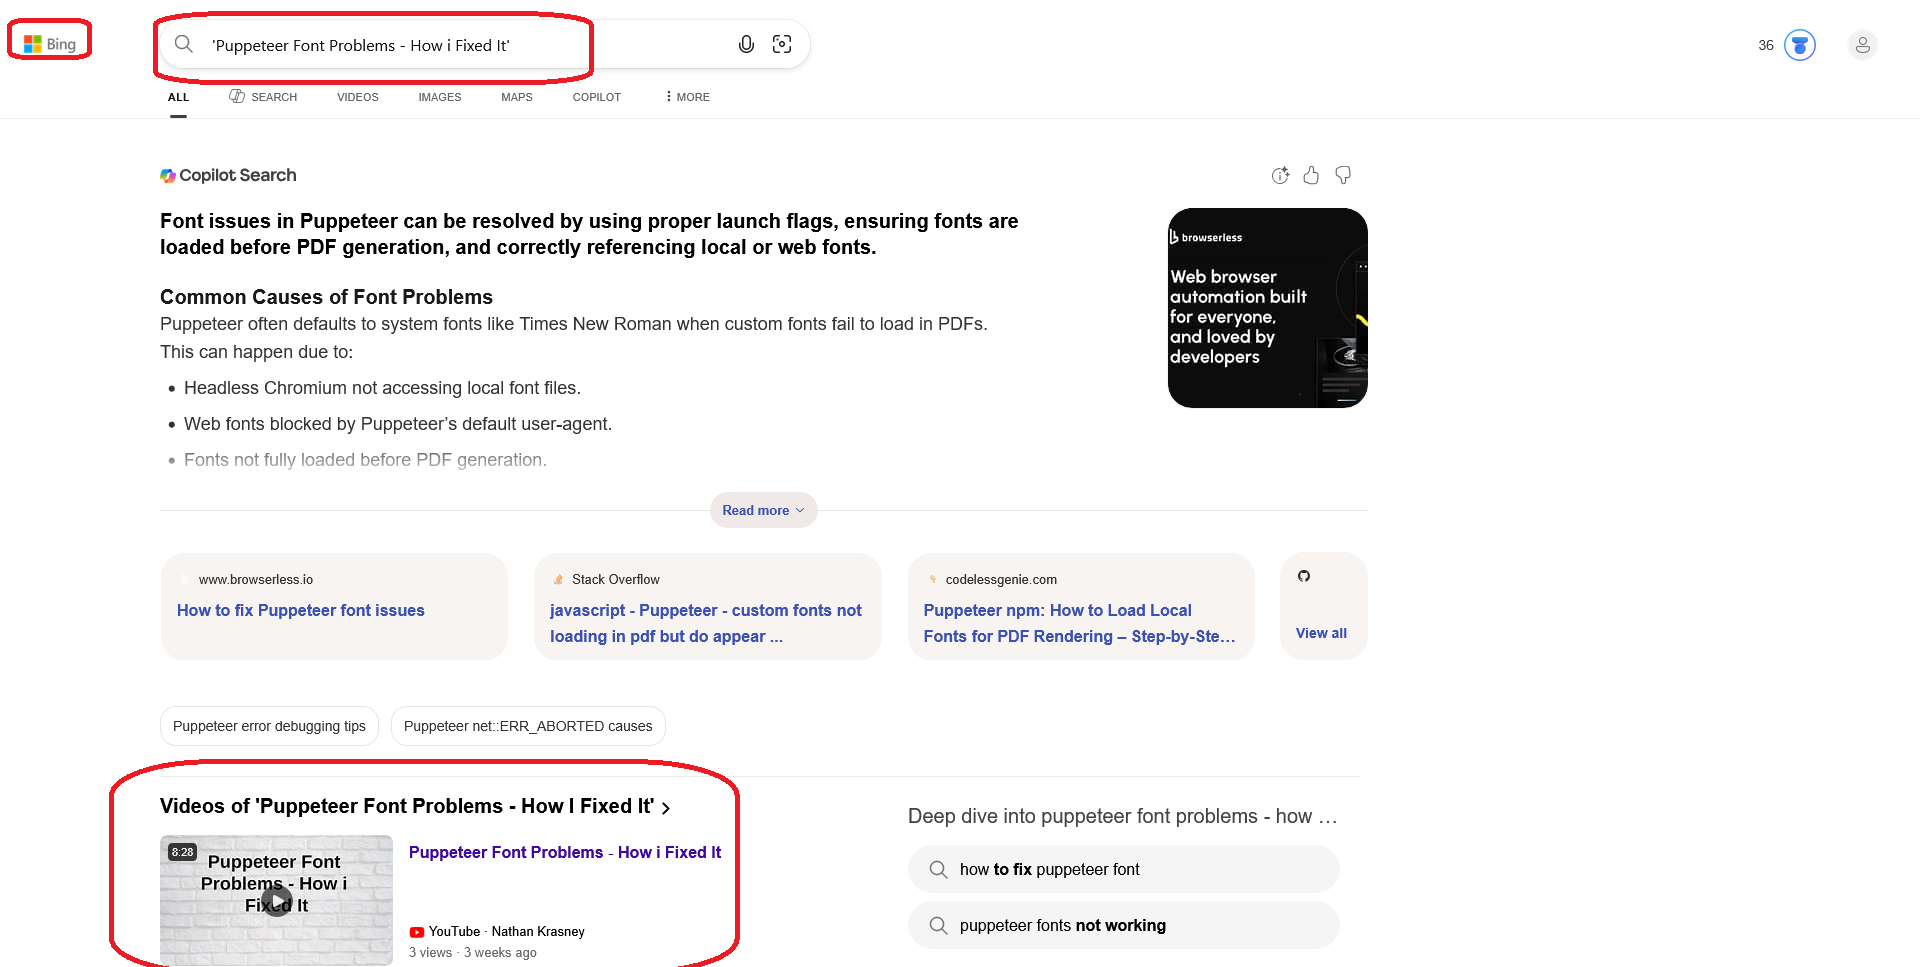Click 'Puppeteer error debugging tips' suggestion chip
Image resolution: width=1920 pixels, height=967 pixels.
pos(268,726)
